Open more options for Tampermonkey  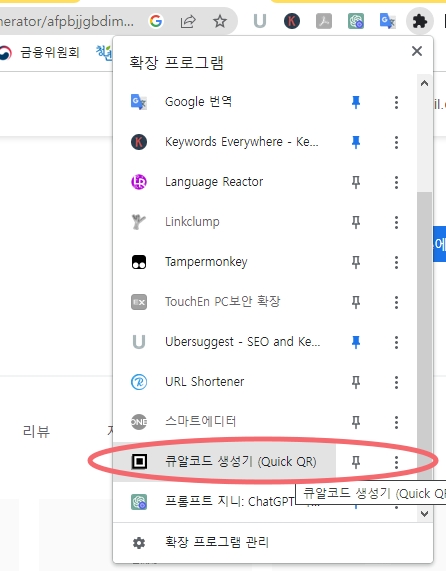tap(396, 263)
